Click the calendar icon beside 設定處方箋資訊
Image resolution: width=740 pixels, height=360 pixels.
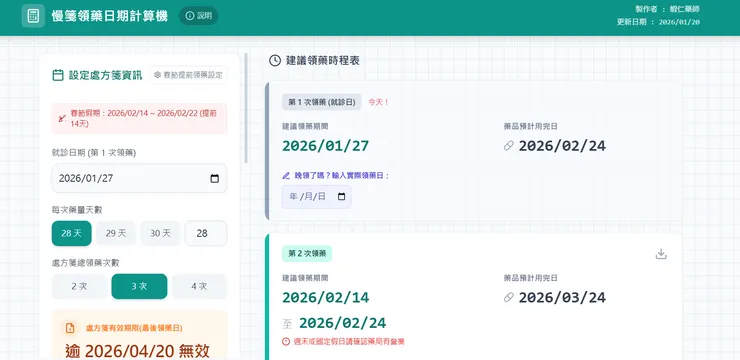[58, 75]
